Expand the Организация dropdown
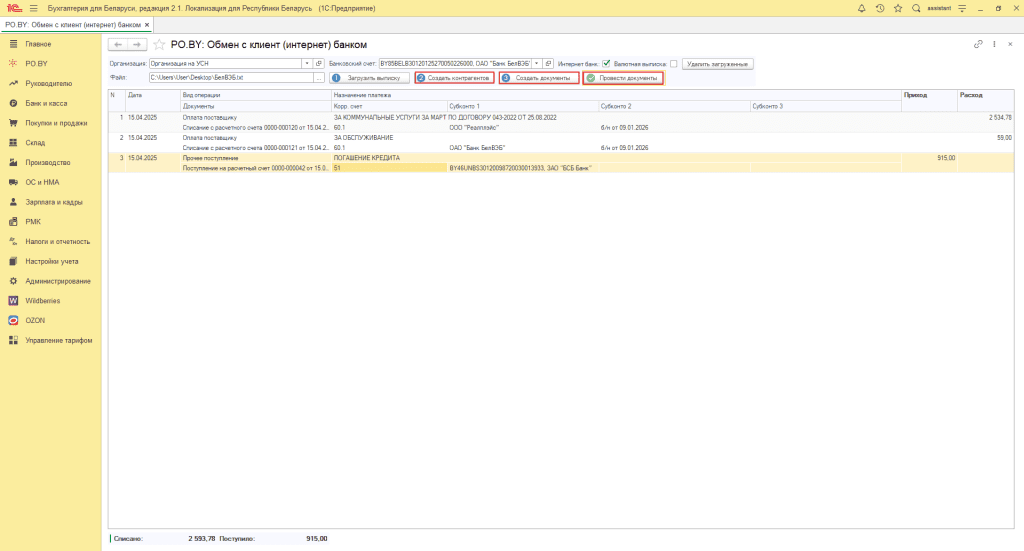Image resolution: width=1024 pixels, height=551 pixels. pos(306,64)
